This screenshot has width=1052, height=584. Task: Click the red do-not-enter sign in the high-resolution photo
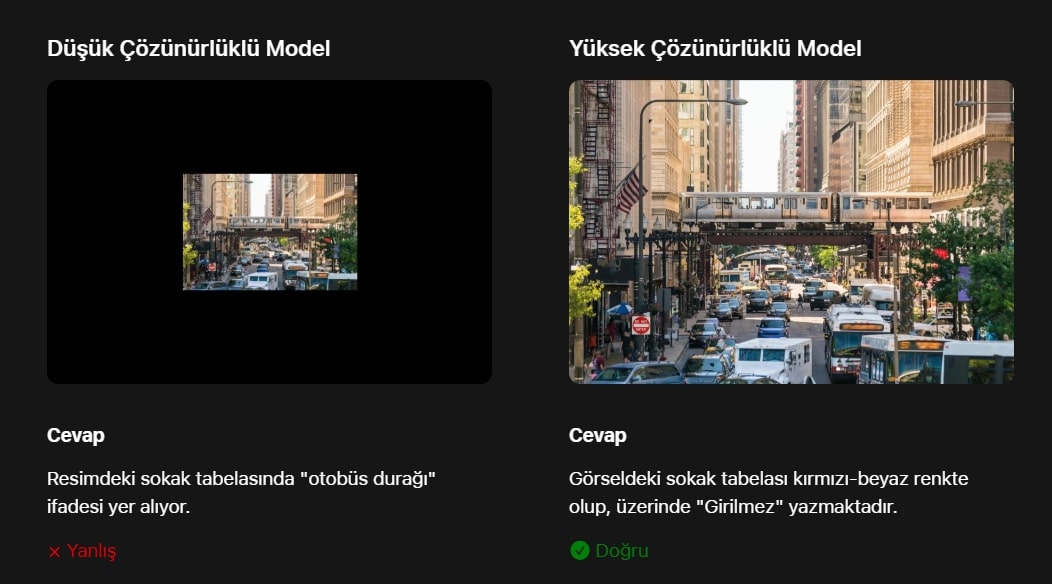[641, 326]
